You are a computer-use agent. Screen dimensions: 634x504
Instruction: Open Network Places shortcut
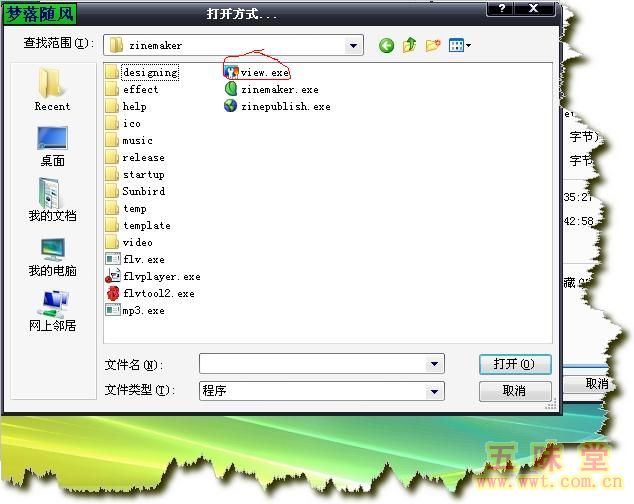click(52, 309)
